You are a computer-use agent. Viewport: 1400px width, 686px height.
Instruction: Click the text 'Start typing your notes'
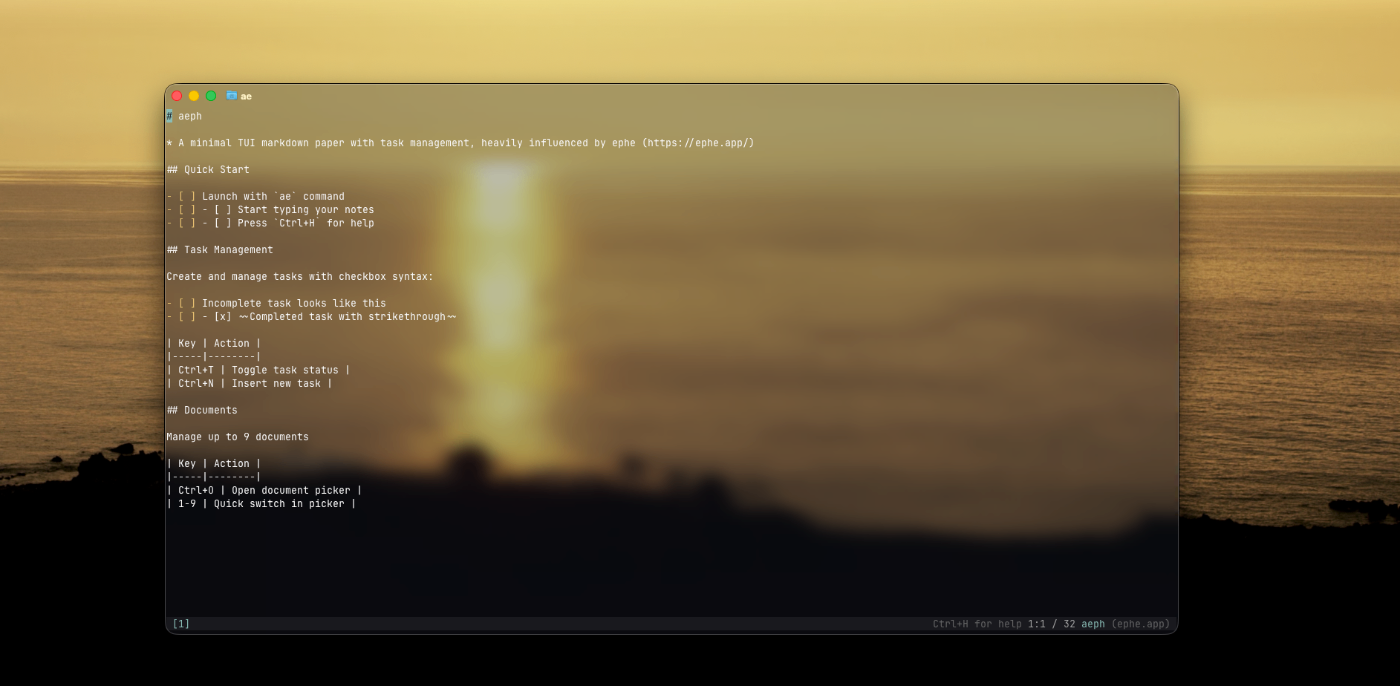click(x=305, y=210)
